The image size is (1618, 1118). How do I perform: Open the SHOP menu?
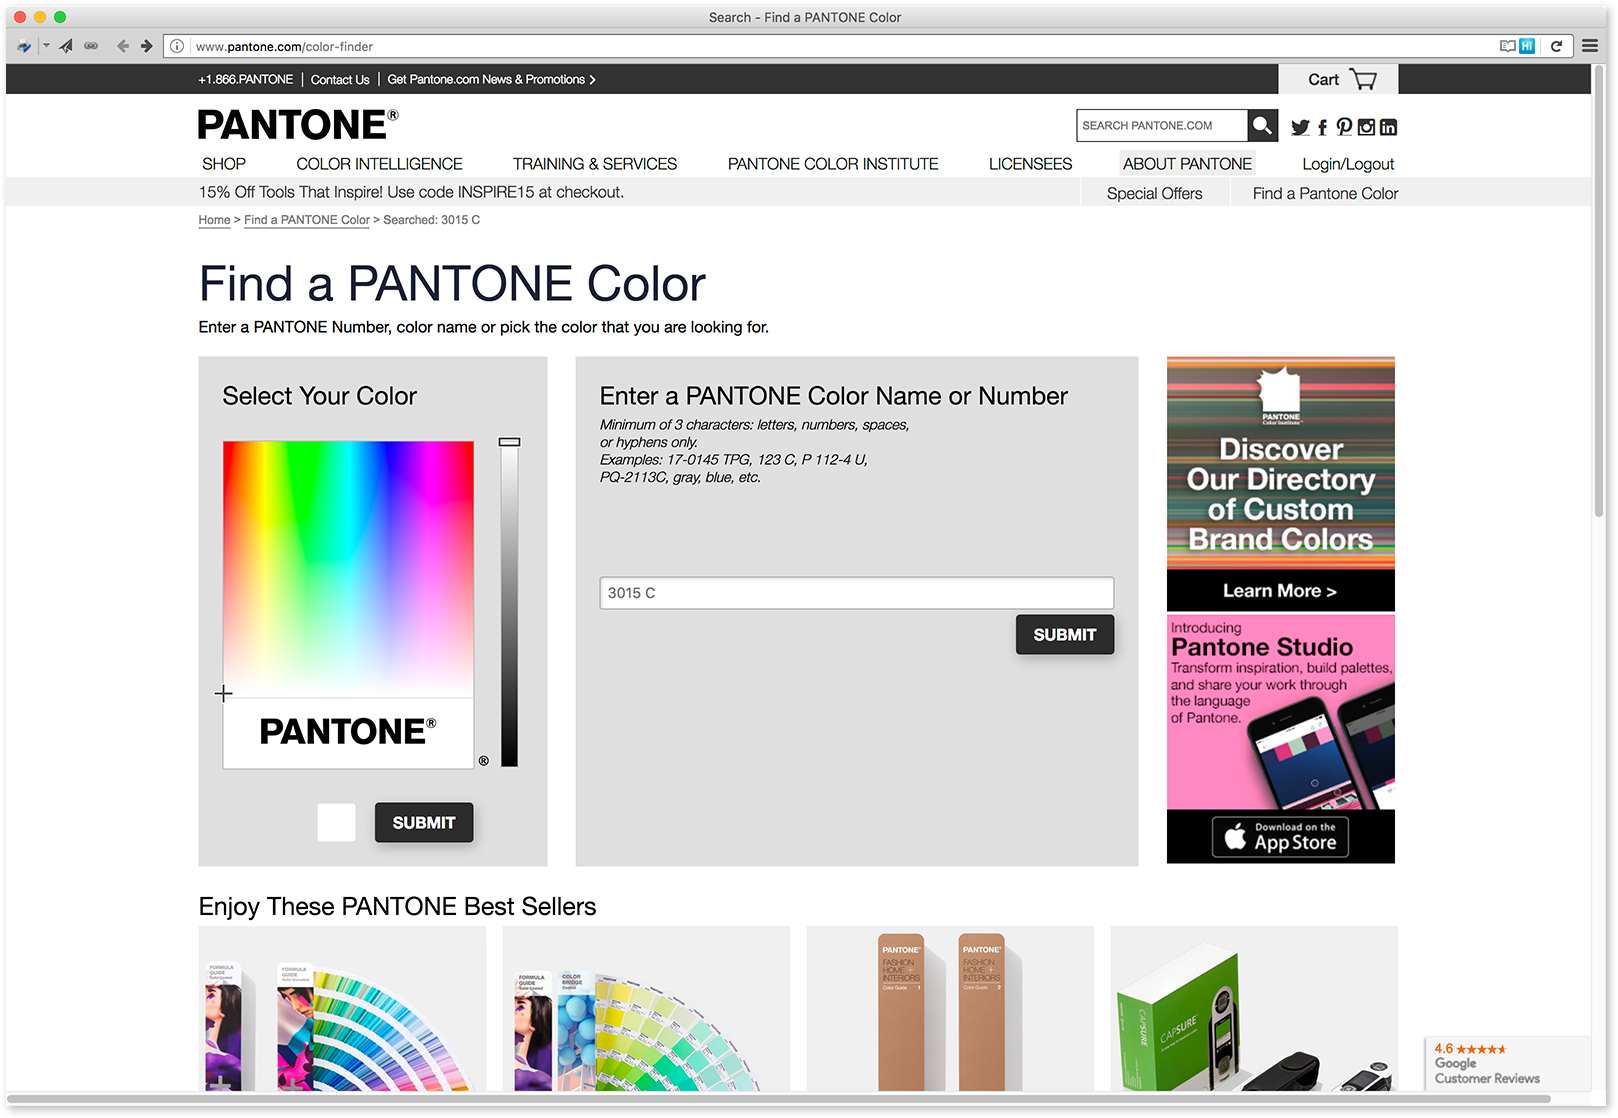click(224, 164)
